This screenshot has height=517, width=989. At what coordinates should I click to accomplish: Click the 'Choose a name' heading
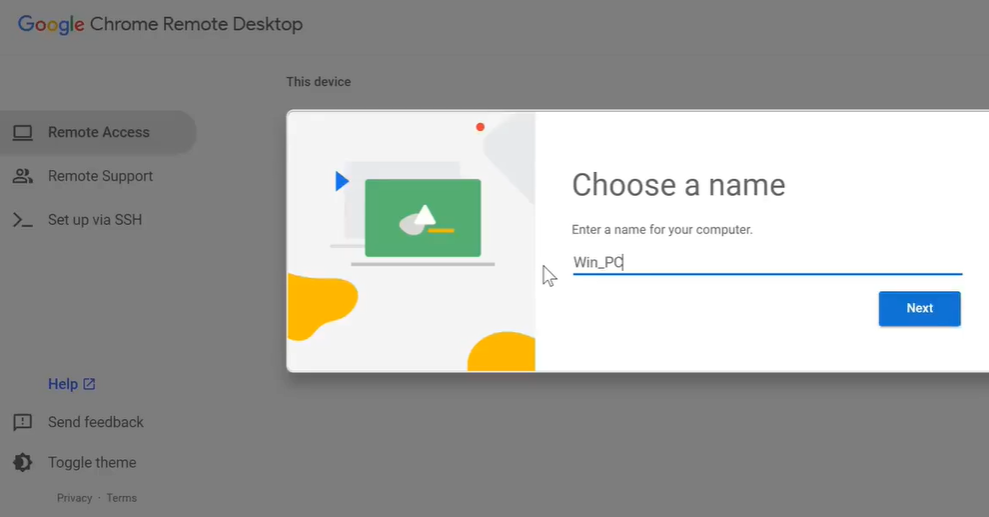[679, 185]
